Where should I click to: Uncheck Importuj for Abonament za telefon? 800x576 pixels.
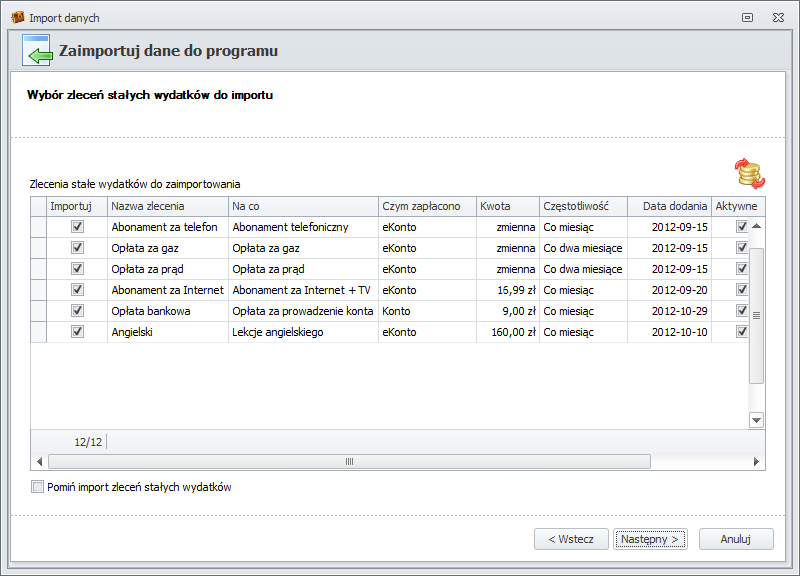[x=78, y=227]
